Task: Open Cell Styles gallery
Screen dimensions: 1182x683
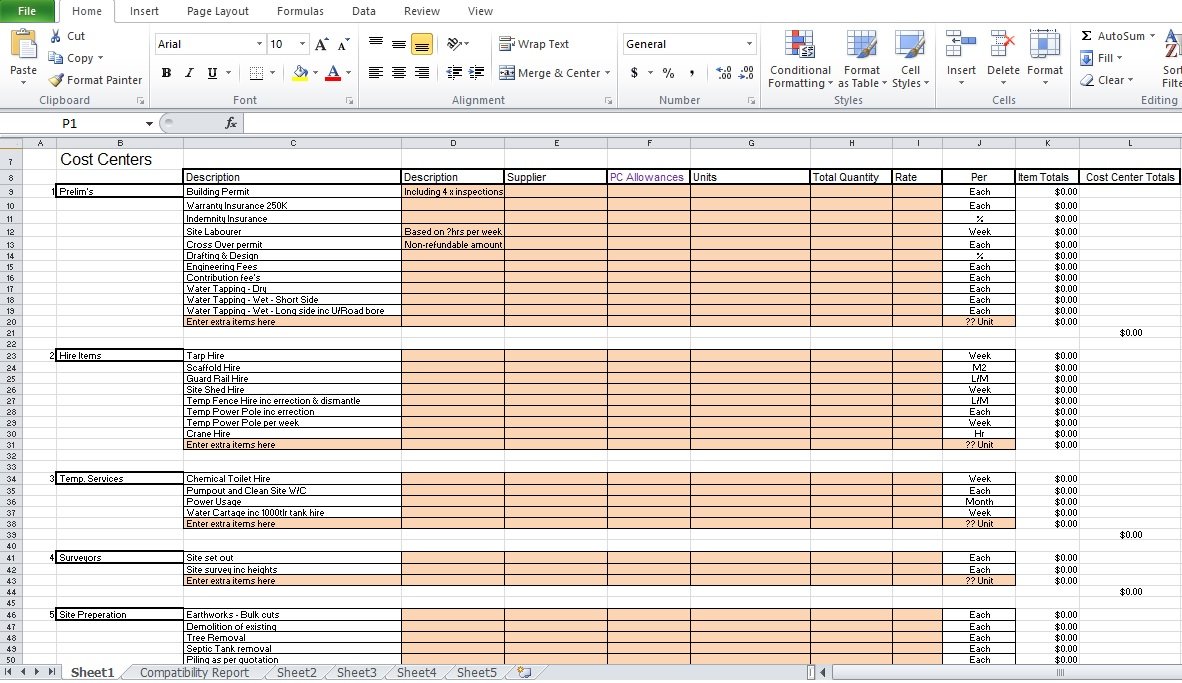Action: [910, 59]
